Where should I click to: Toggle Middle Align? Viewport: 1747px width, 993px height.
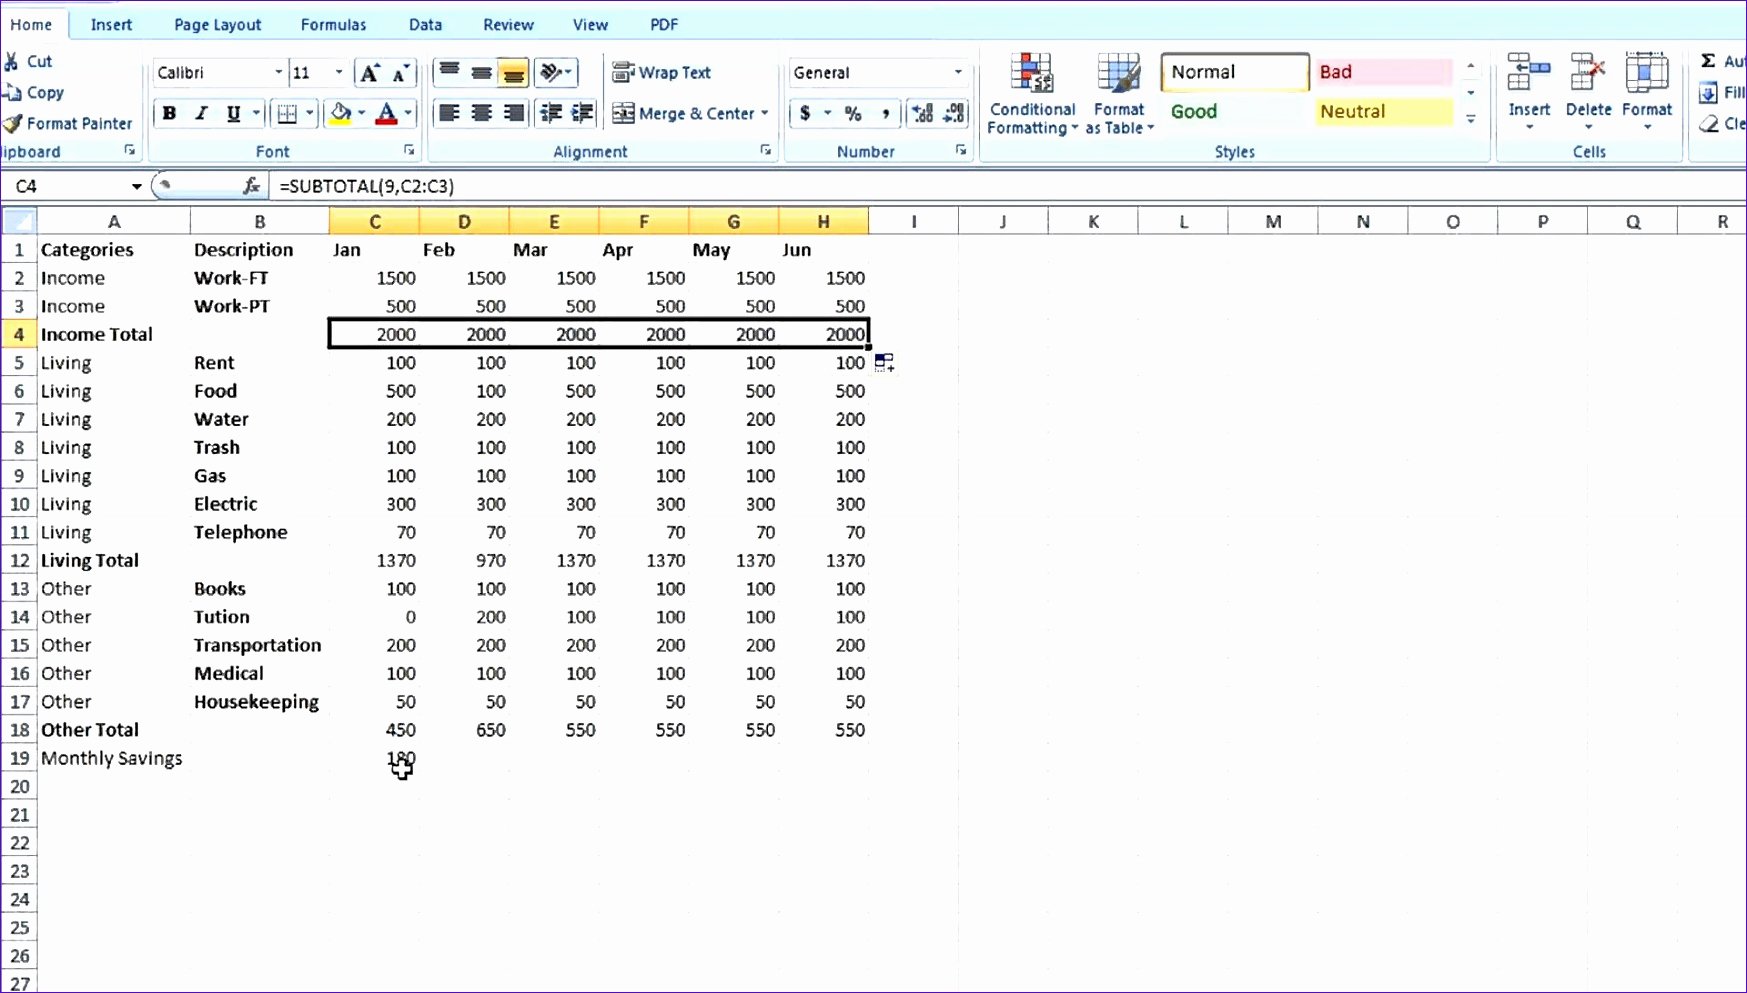pyautogui.click(x=481, y=72)
